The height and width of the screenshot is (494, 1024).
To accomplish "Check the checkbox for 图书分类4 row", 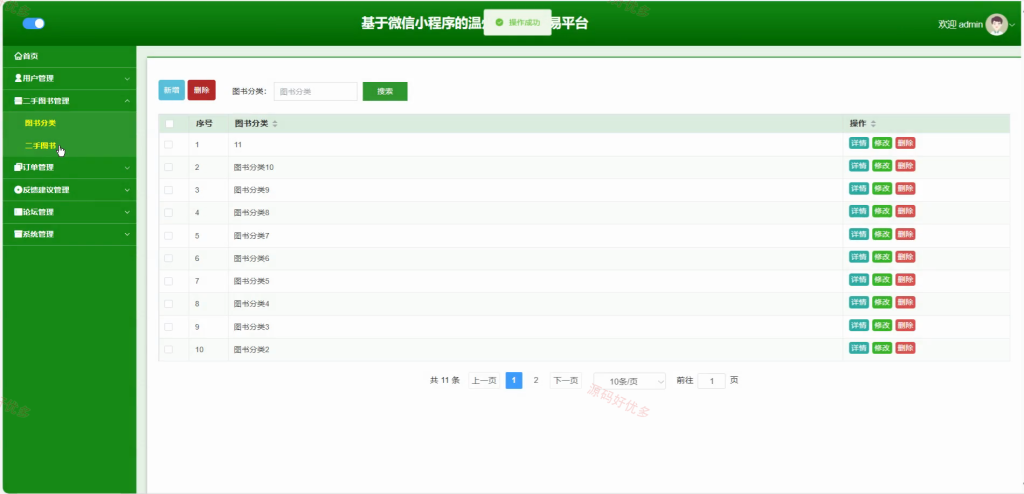I will [x=168, y=304].
